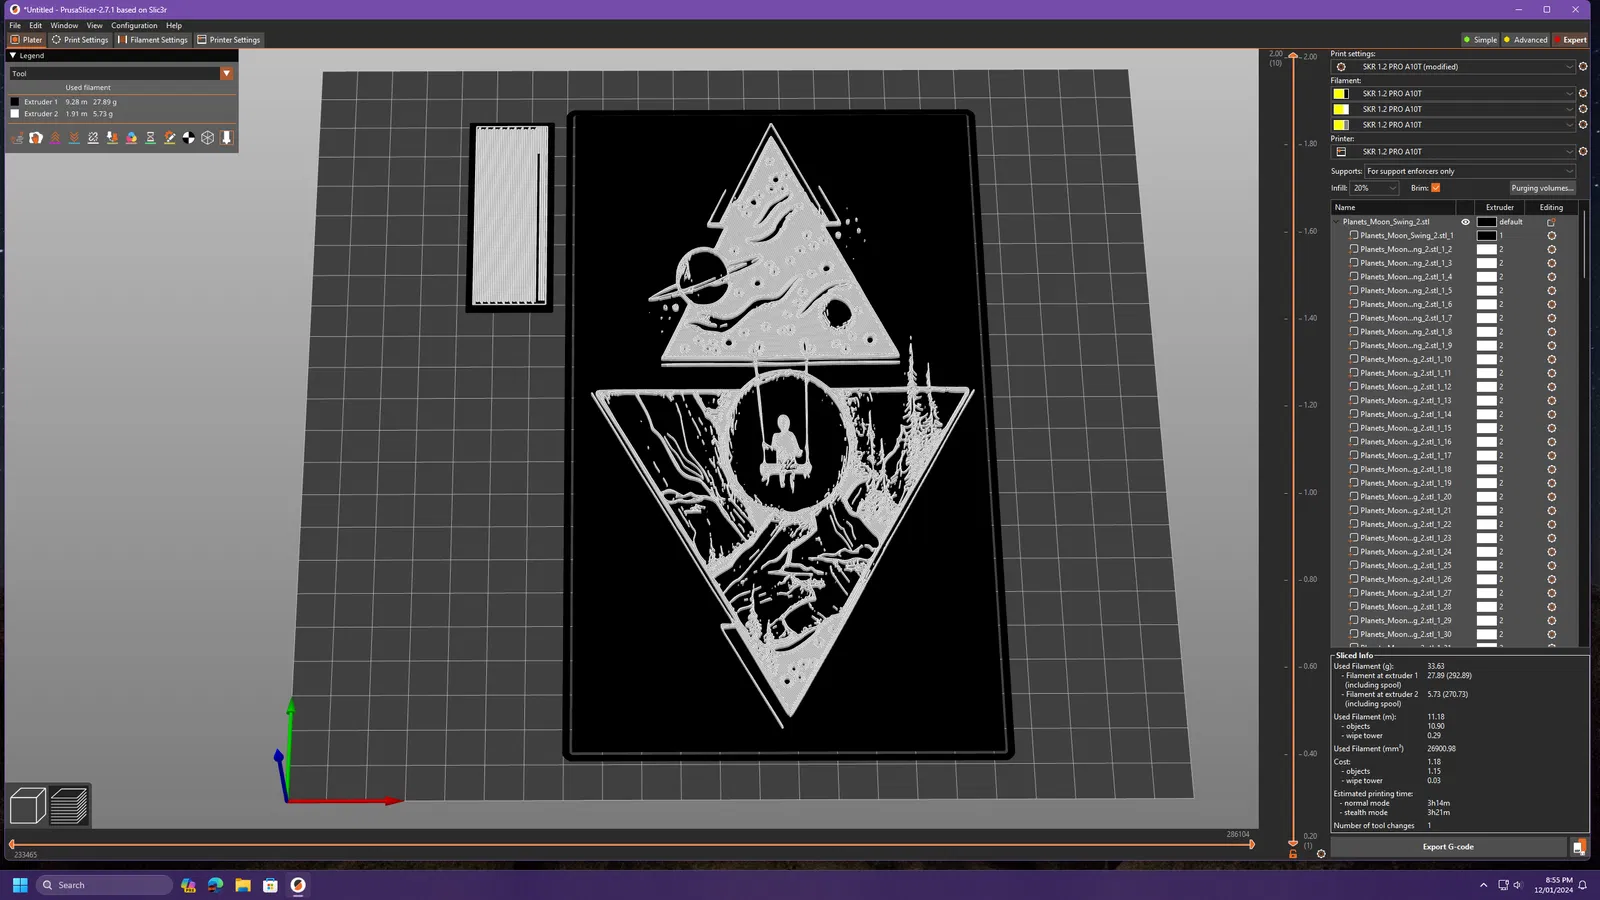Toggle Deretractions display in the legend

point(74,138)
